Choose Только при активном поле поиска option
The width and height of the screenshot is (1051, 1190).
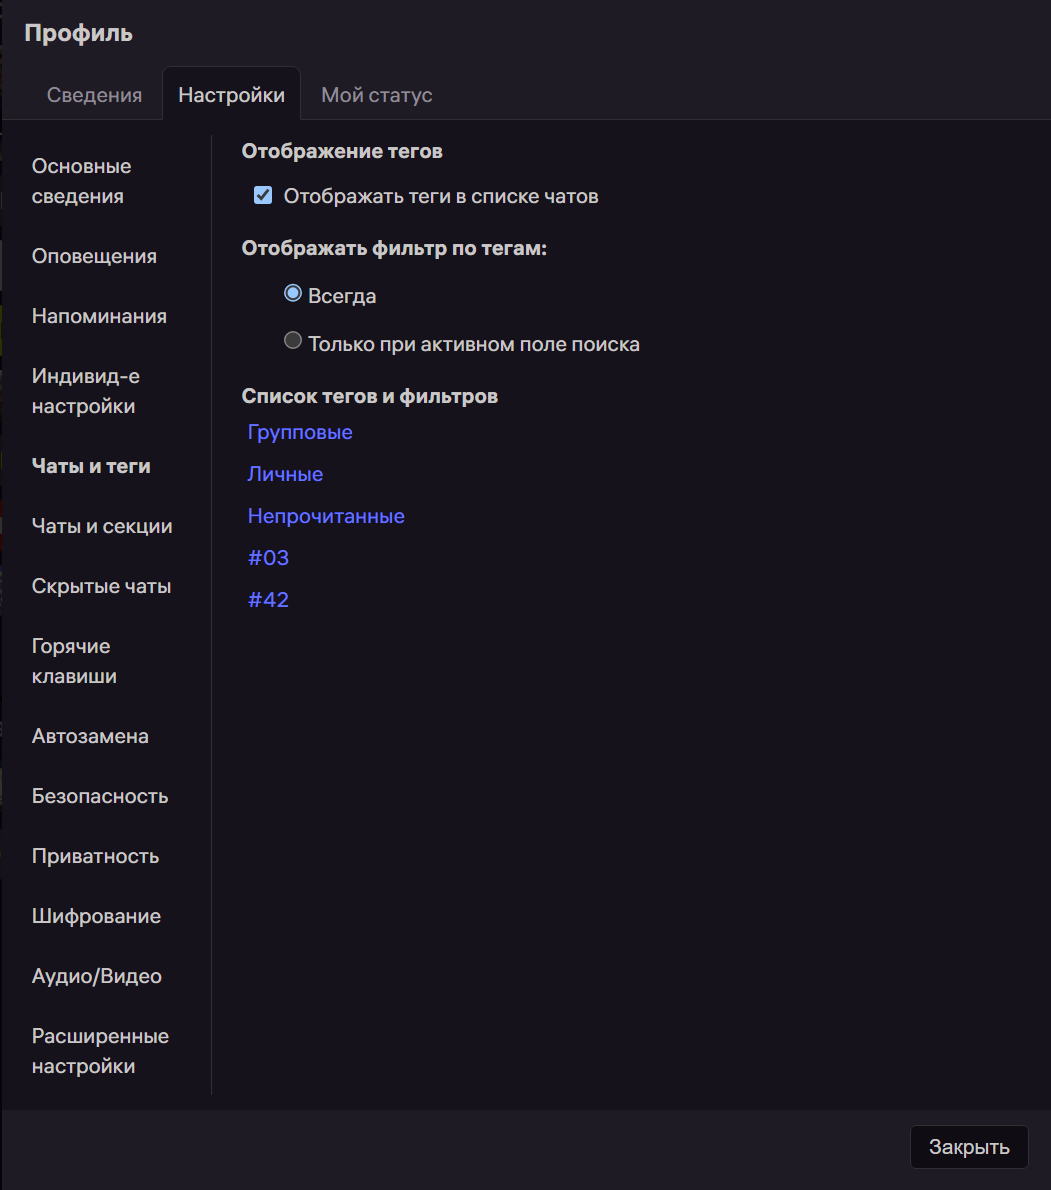pos(292,340)
